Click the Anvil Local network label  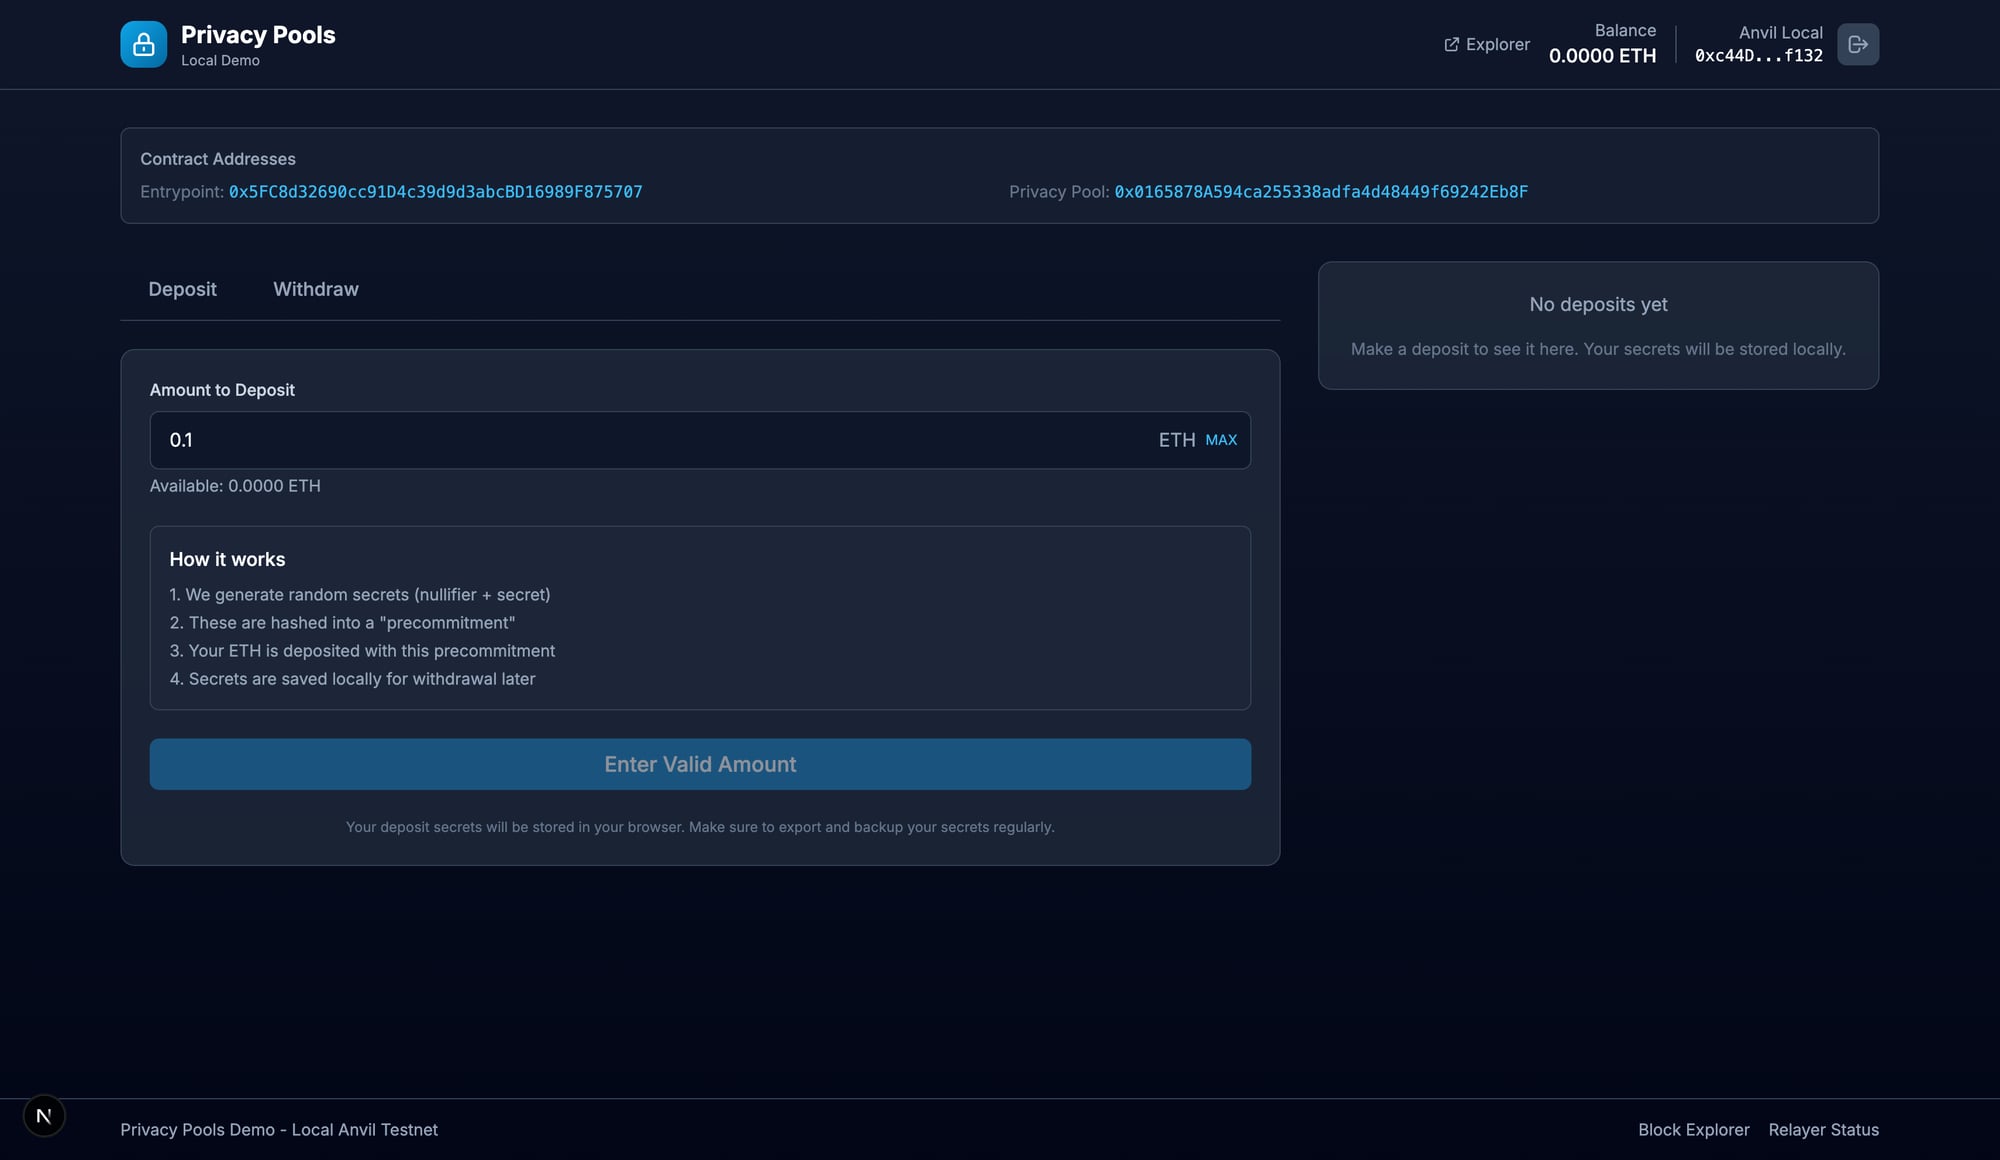coord(1780,32)
